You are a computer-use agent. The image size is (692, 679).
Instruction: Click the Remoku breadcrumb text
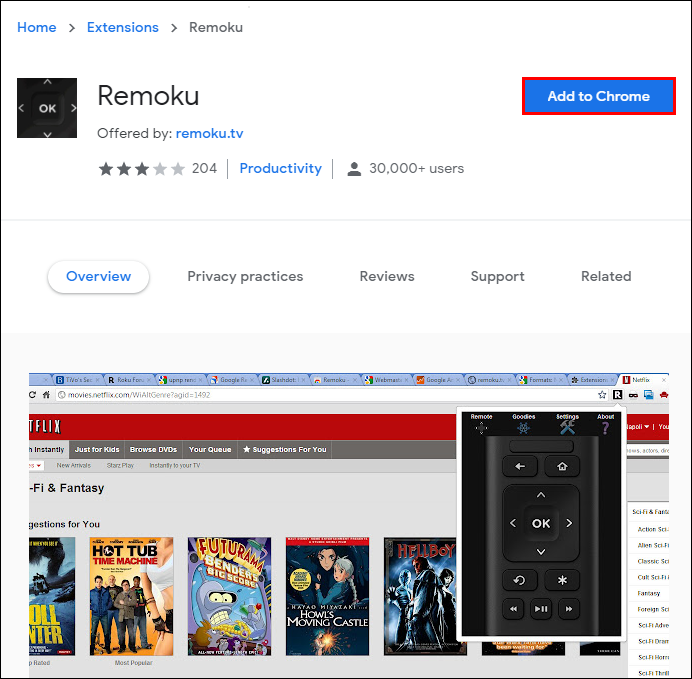pos(216,27)
